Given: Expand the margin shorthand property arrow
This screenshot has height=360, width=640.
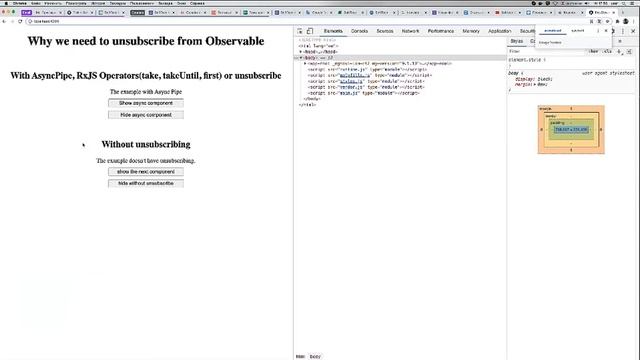Looking at the screenshot, I should click(x=535, y=84).
